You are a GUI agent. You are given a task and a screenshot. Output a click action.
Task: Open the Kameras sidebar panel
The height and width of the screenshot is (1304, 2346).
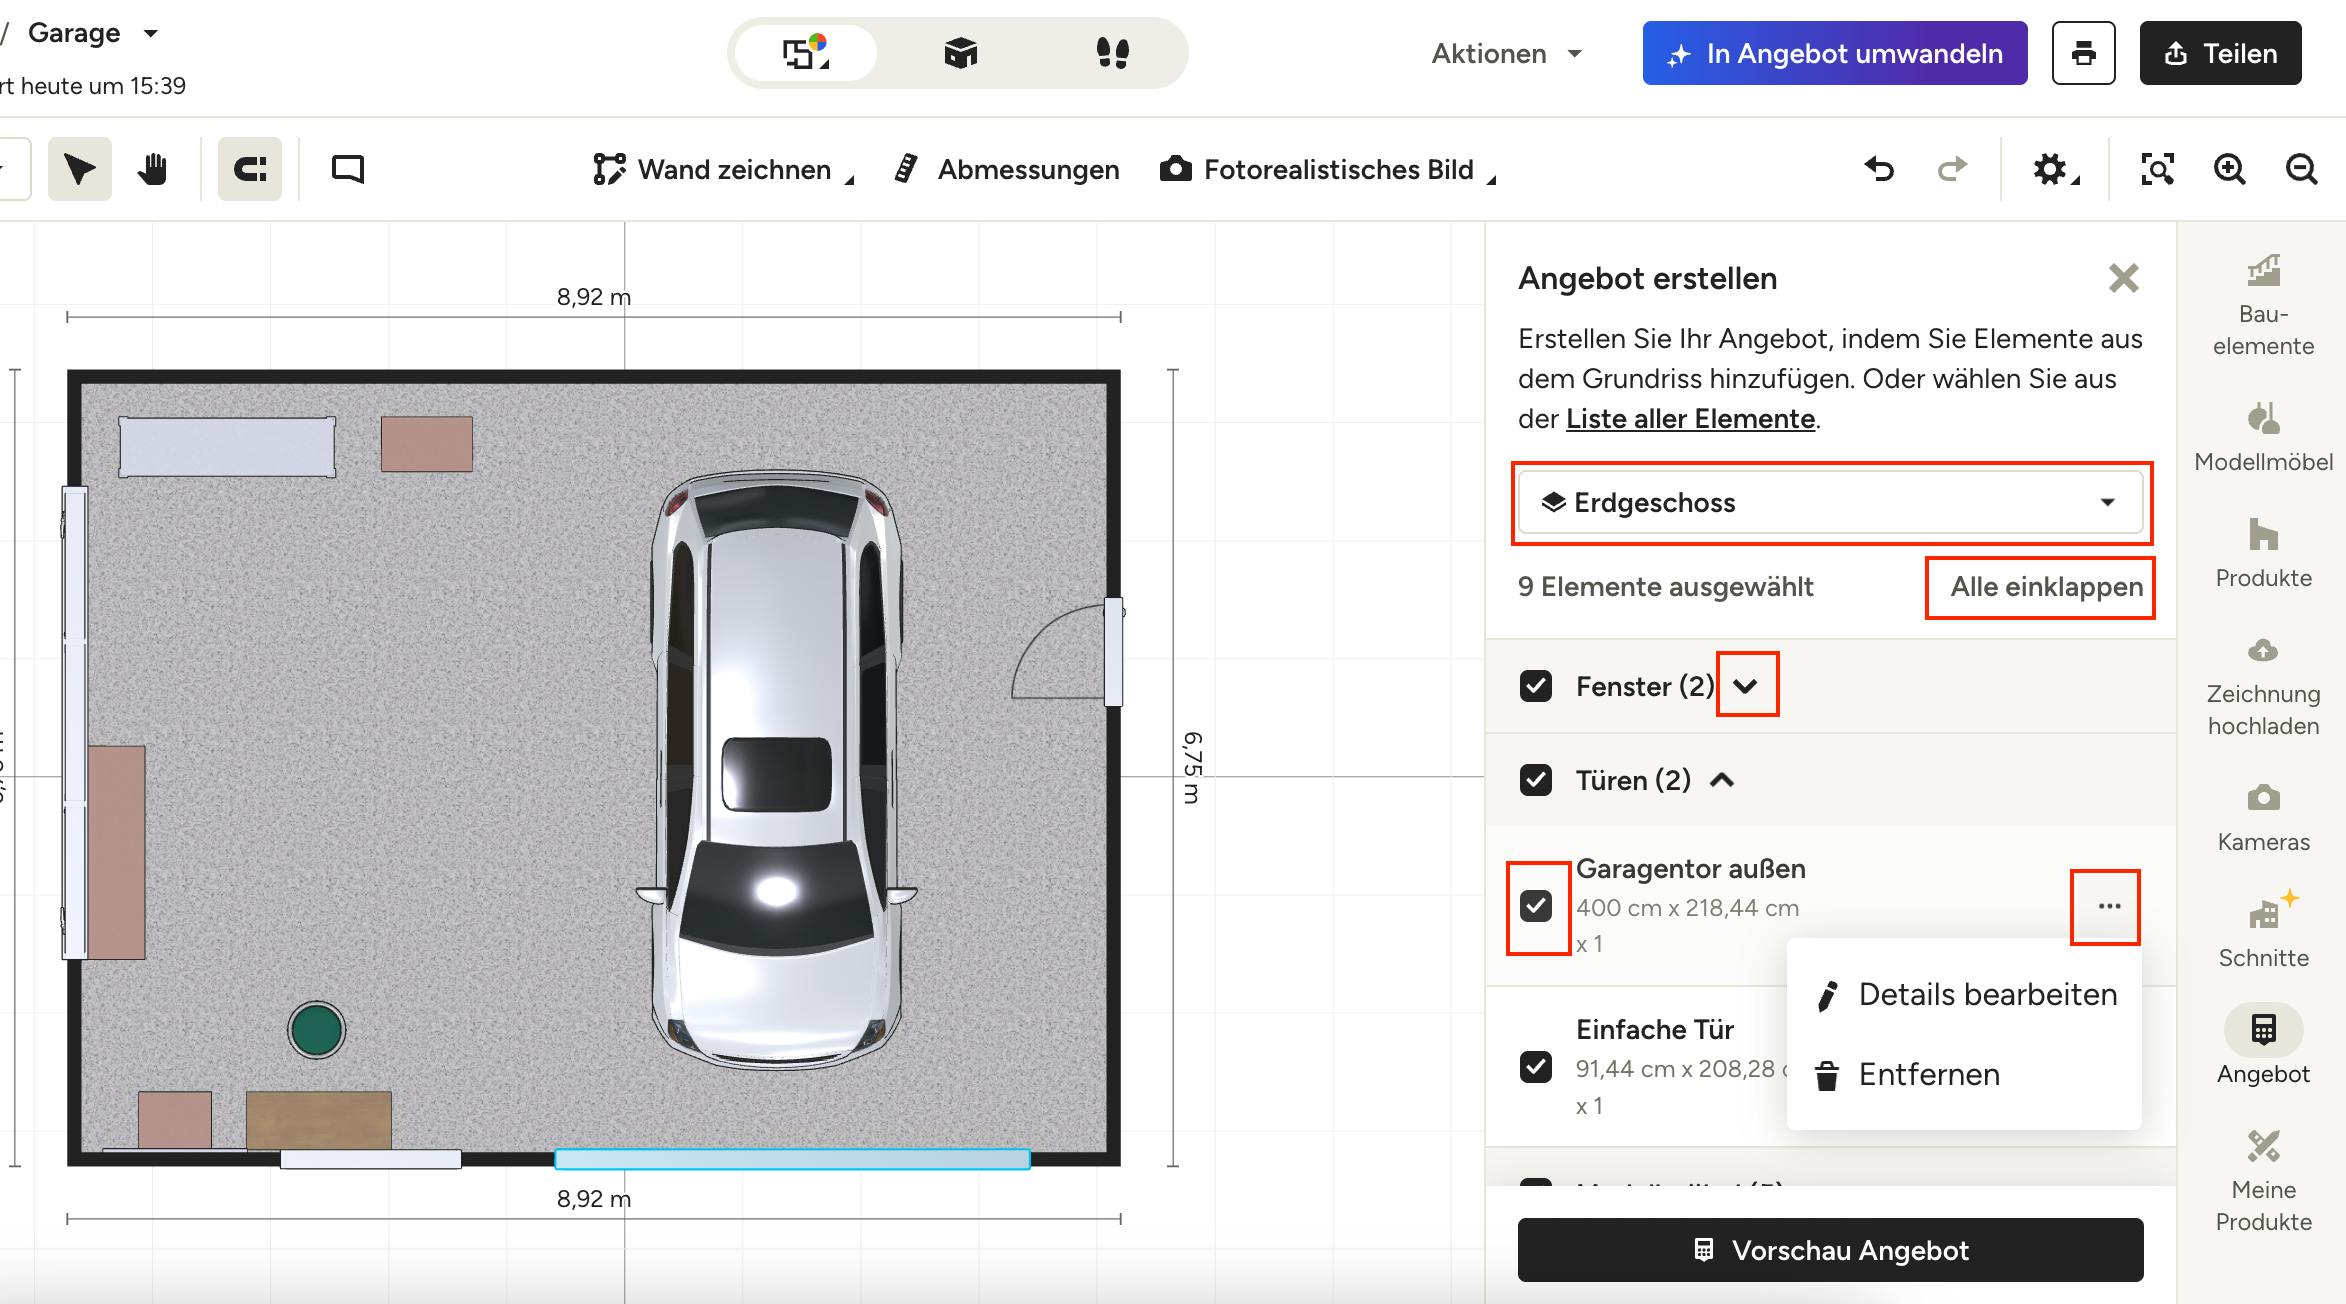pos(2263,818)
